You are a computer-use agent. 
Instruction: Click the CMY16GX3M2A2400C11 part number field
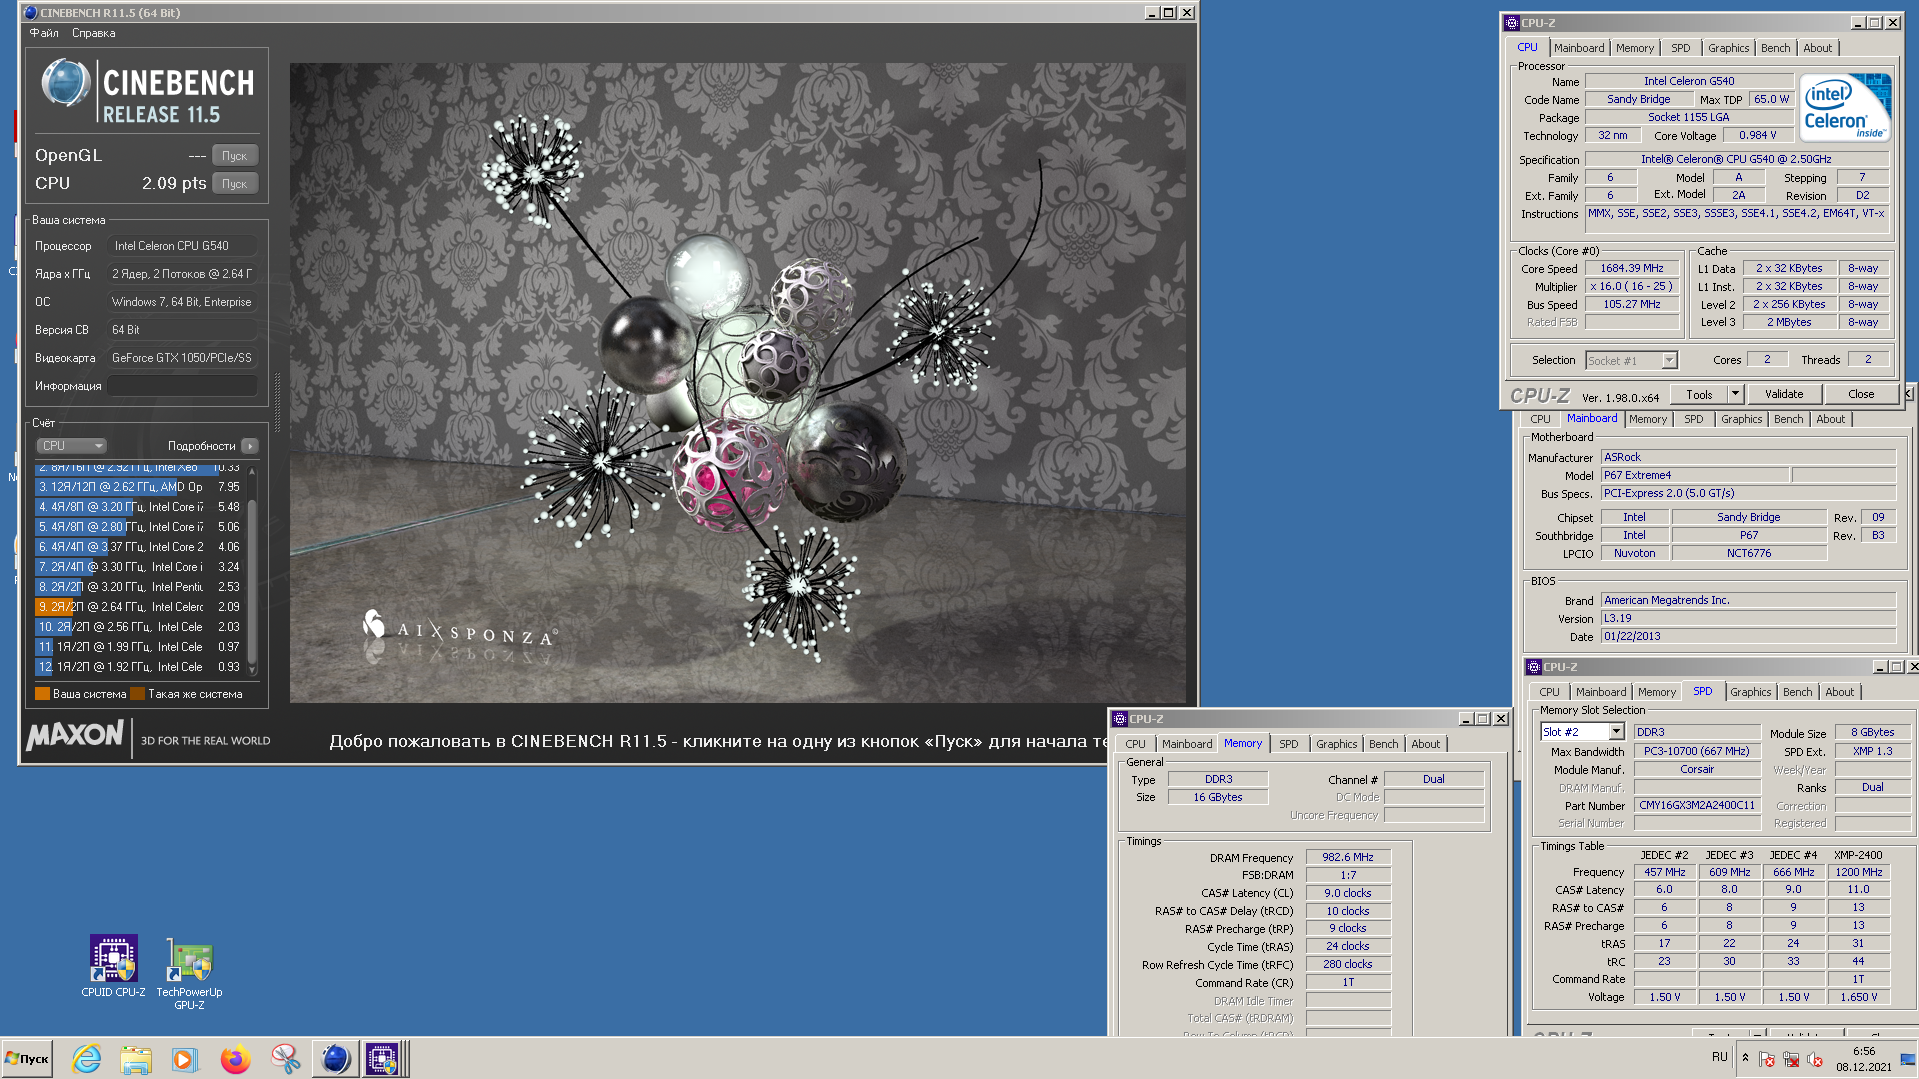1696,805
